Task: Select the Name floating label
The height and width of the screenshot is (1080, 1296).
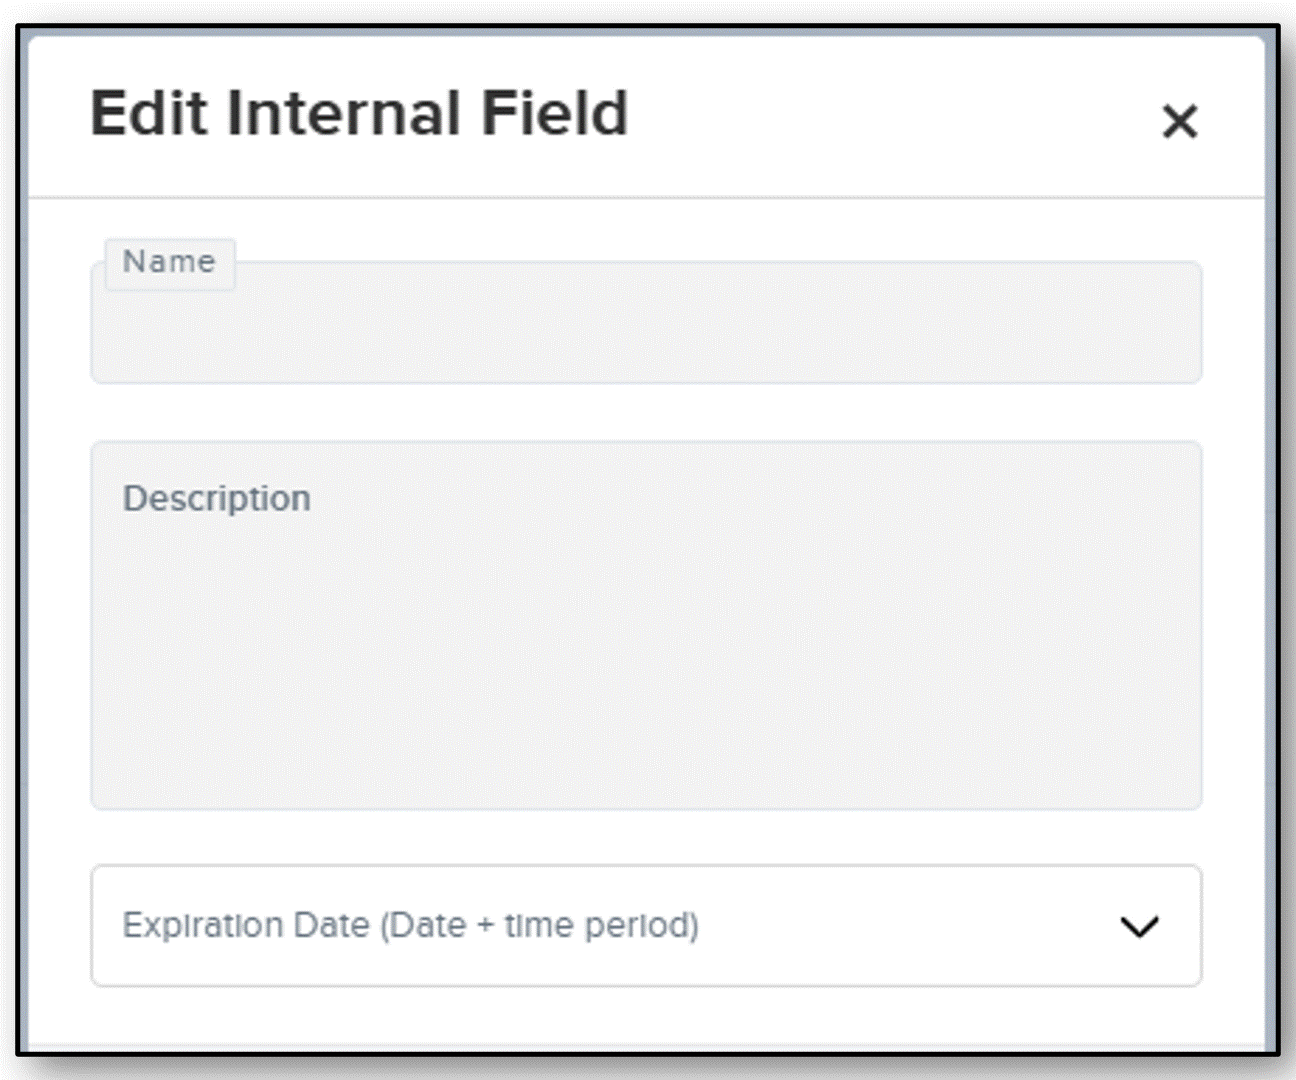Action: [x=169, y=262]
